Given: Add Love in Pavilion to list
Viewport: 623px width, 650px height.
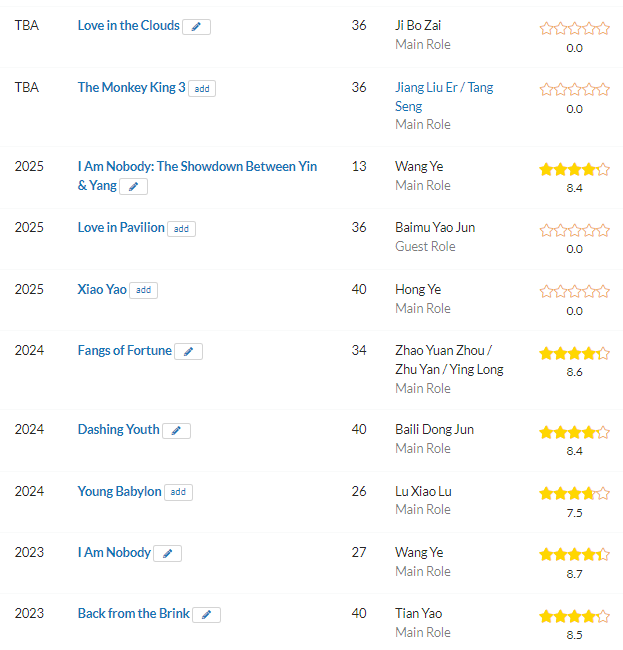Looking at the screenshot, I should [x=181, y=229].
